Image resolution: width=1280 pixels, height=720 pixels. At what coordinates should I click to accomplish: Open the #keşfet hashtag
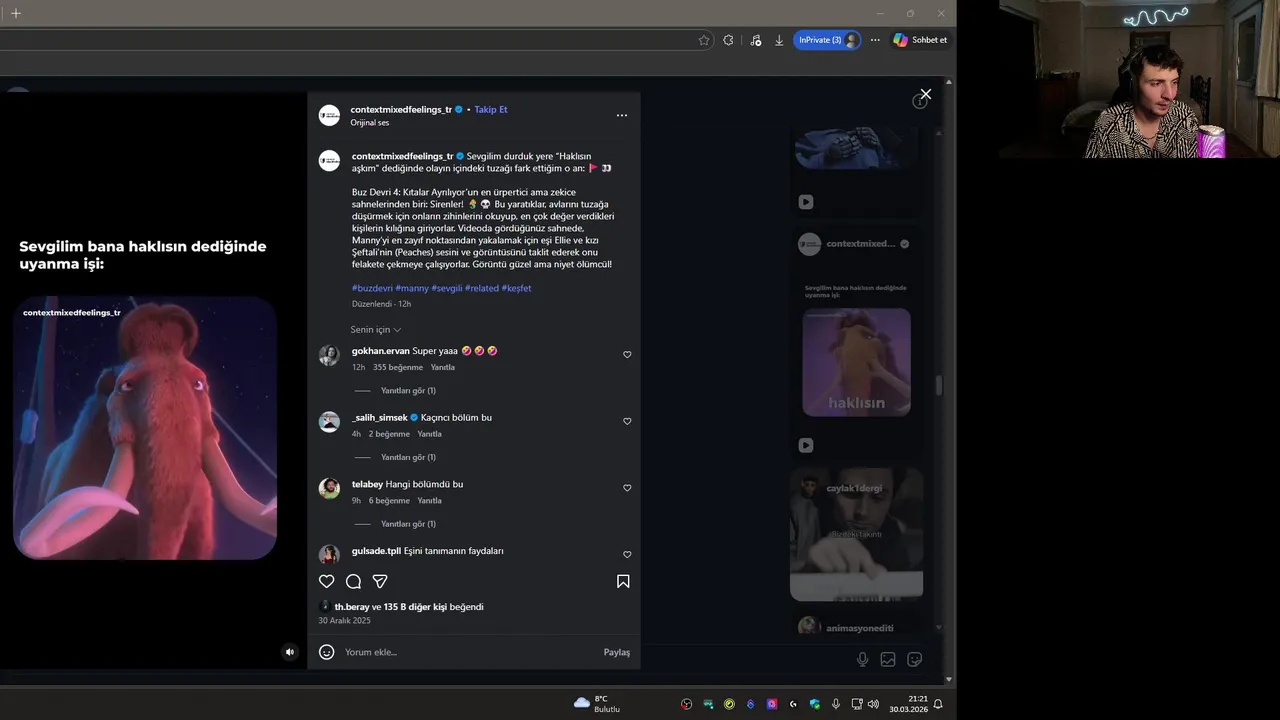[x=517, y=288]
